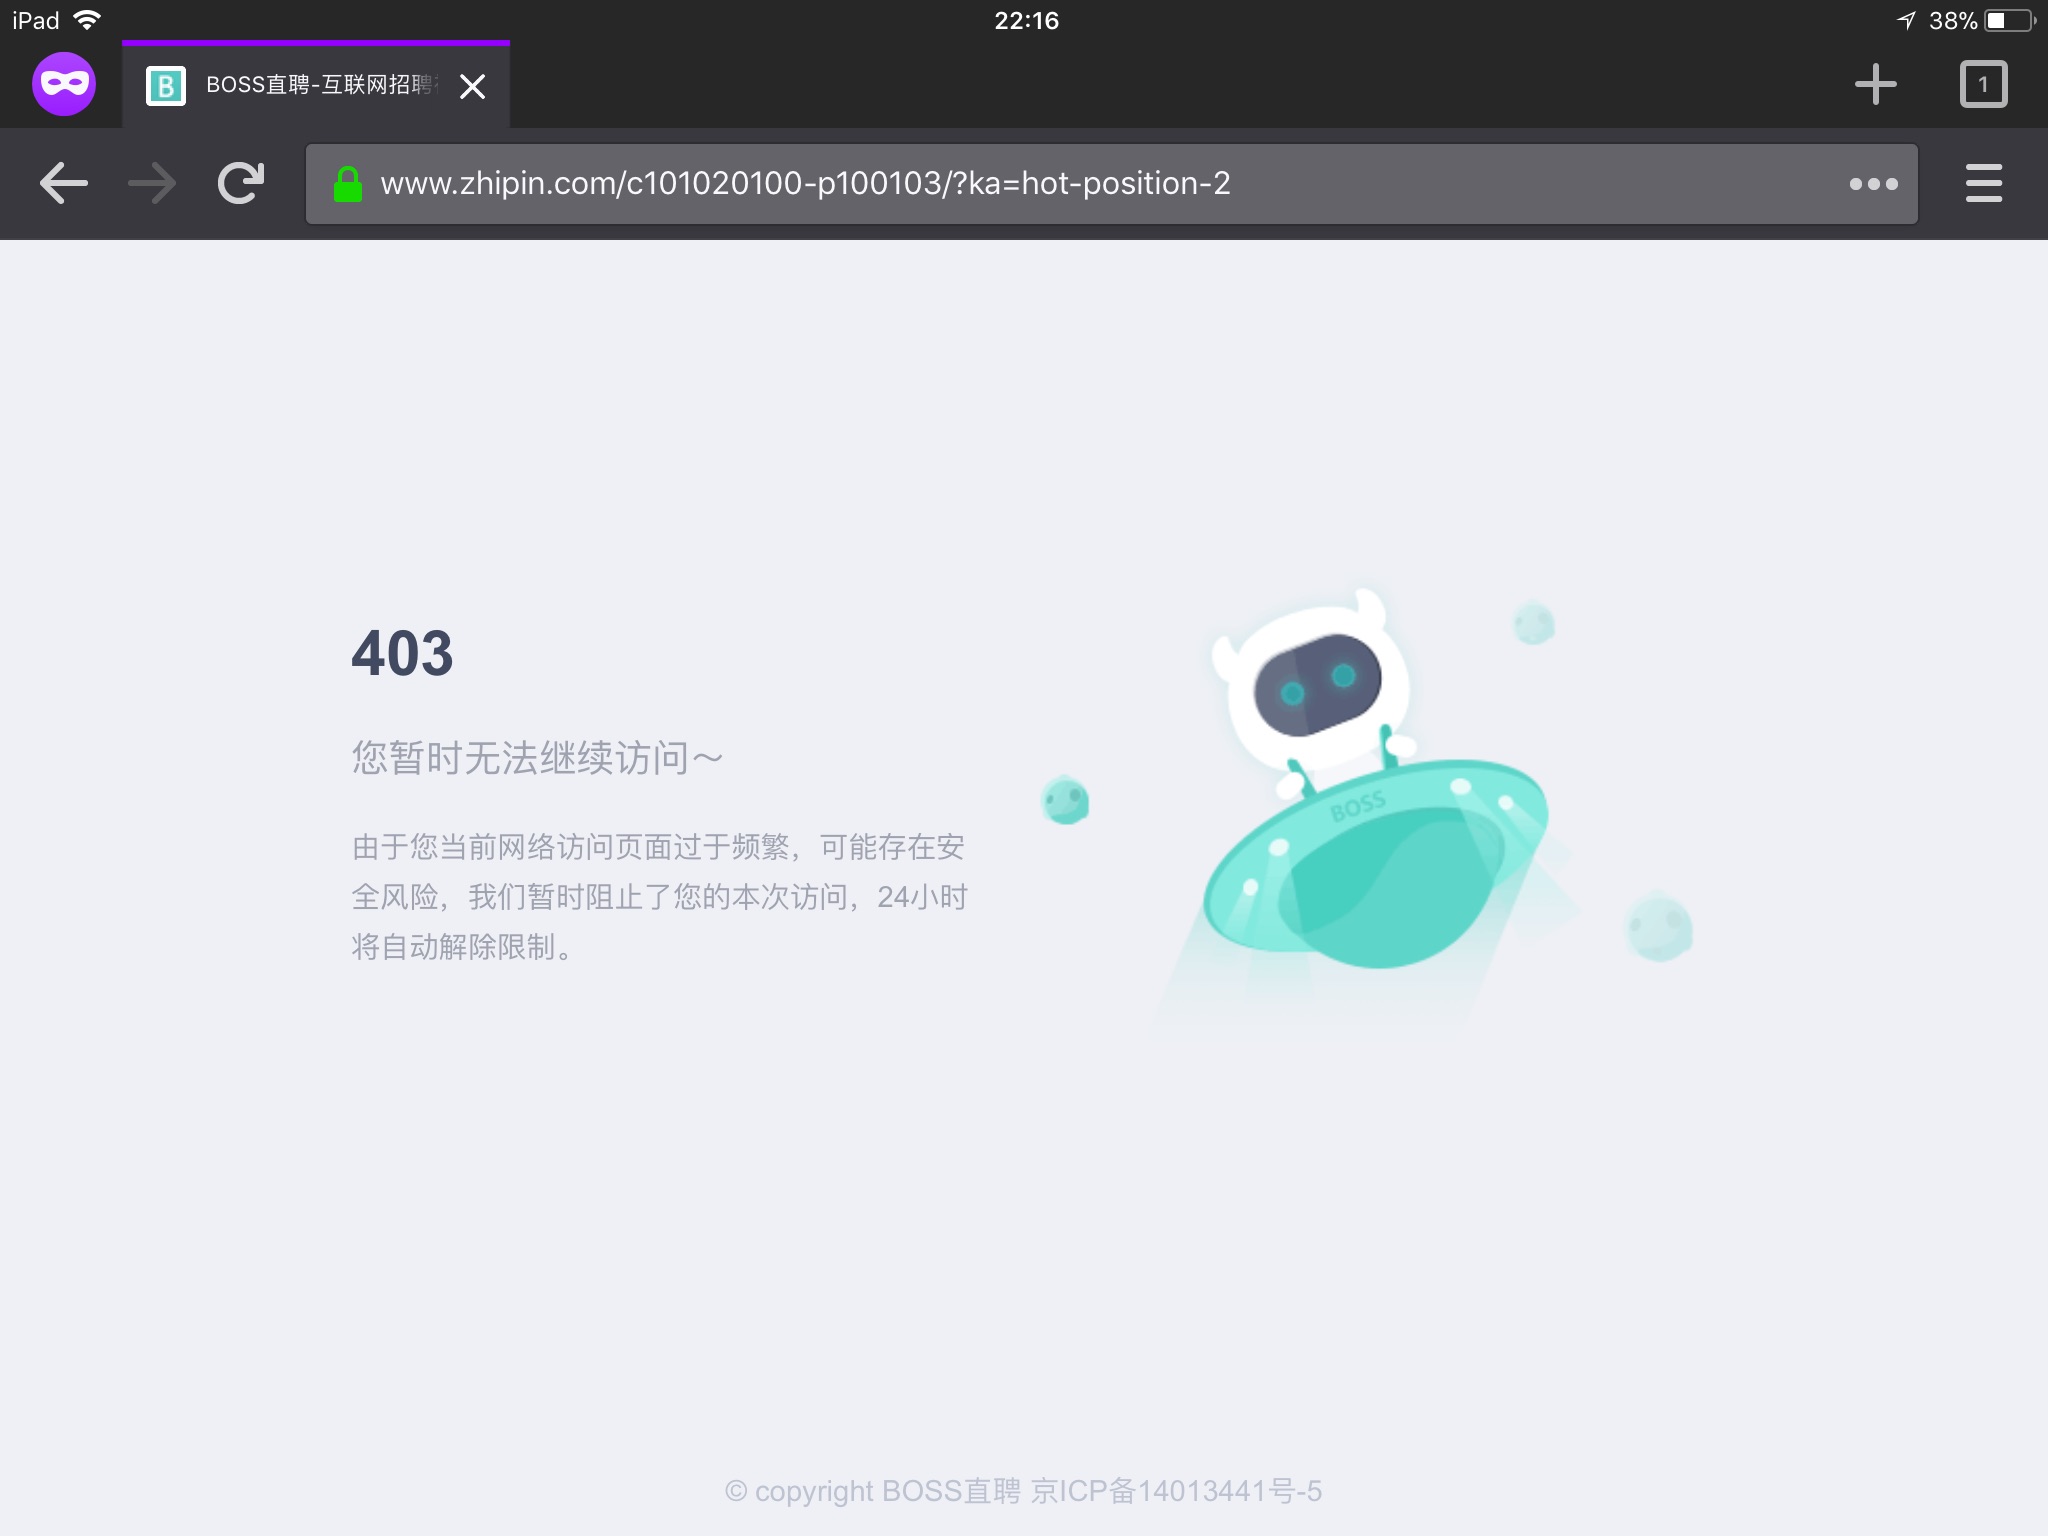Open the browser hamburger menu
Image resolution: width=2048 pixels, height=1536 pixels.
coord(1984,183)
